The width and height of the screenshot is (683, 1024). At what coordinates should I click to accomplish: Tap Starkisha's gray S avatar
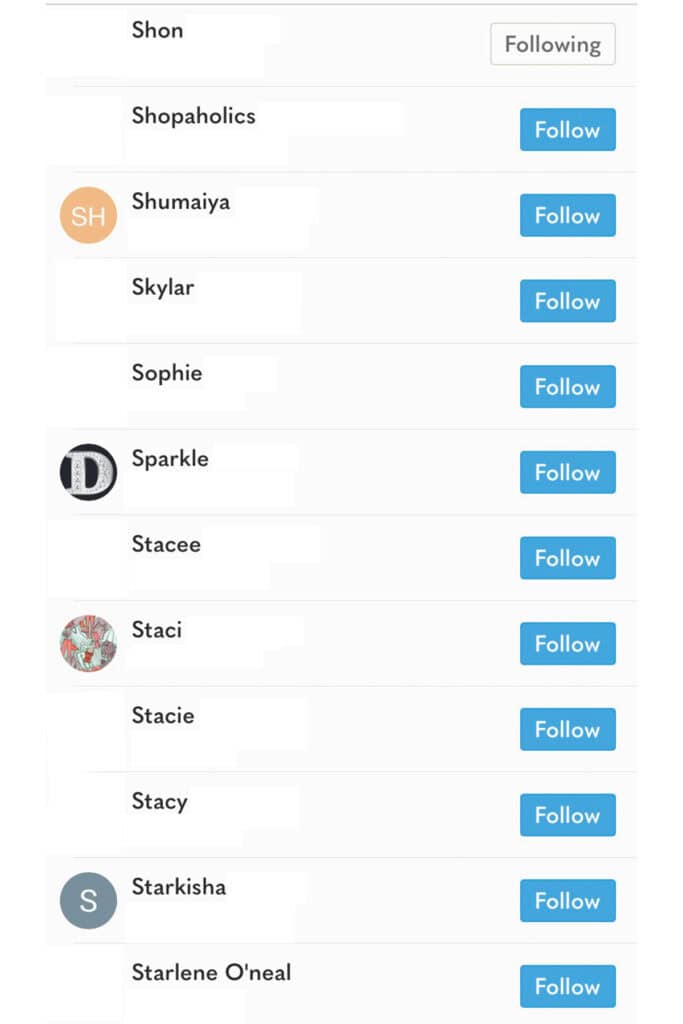tap(88, 901)
